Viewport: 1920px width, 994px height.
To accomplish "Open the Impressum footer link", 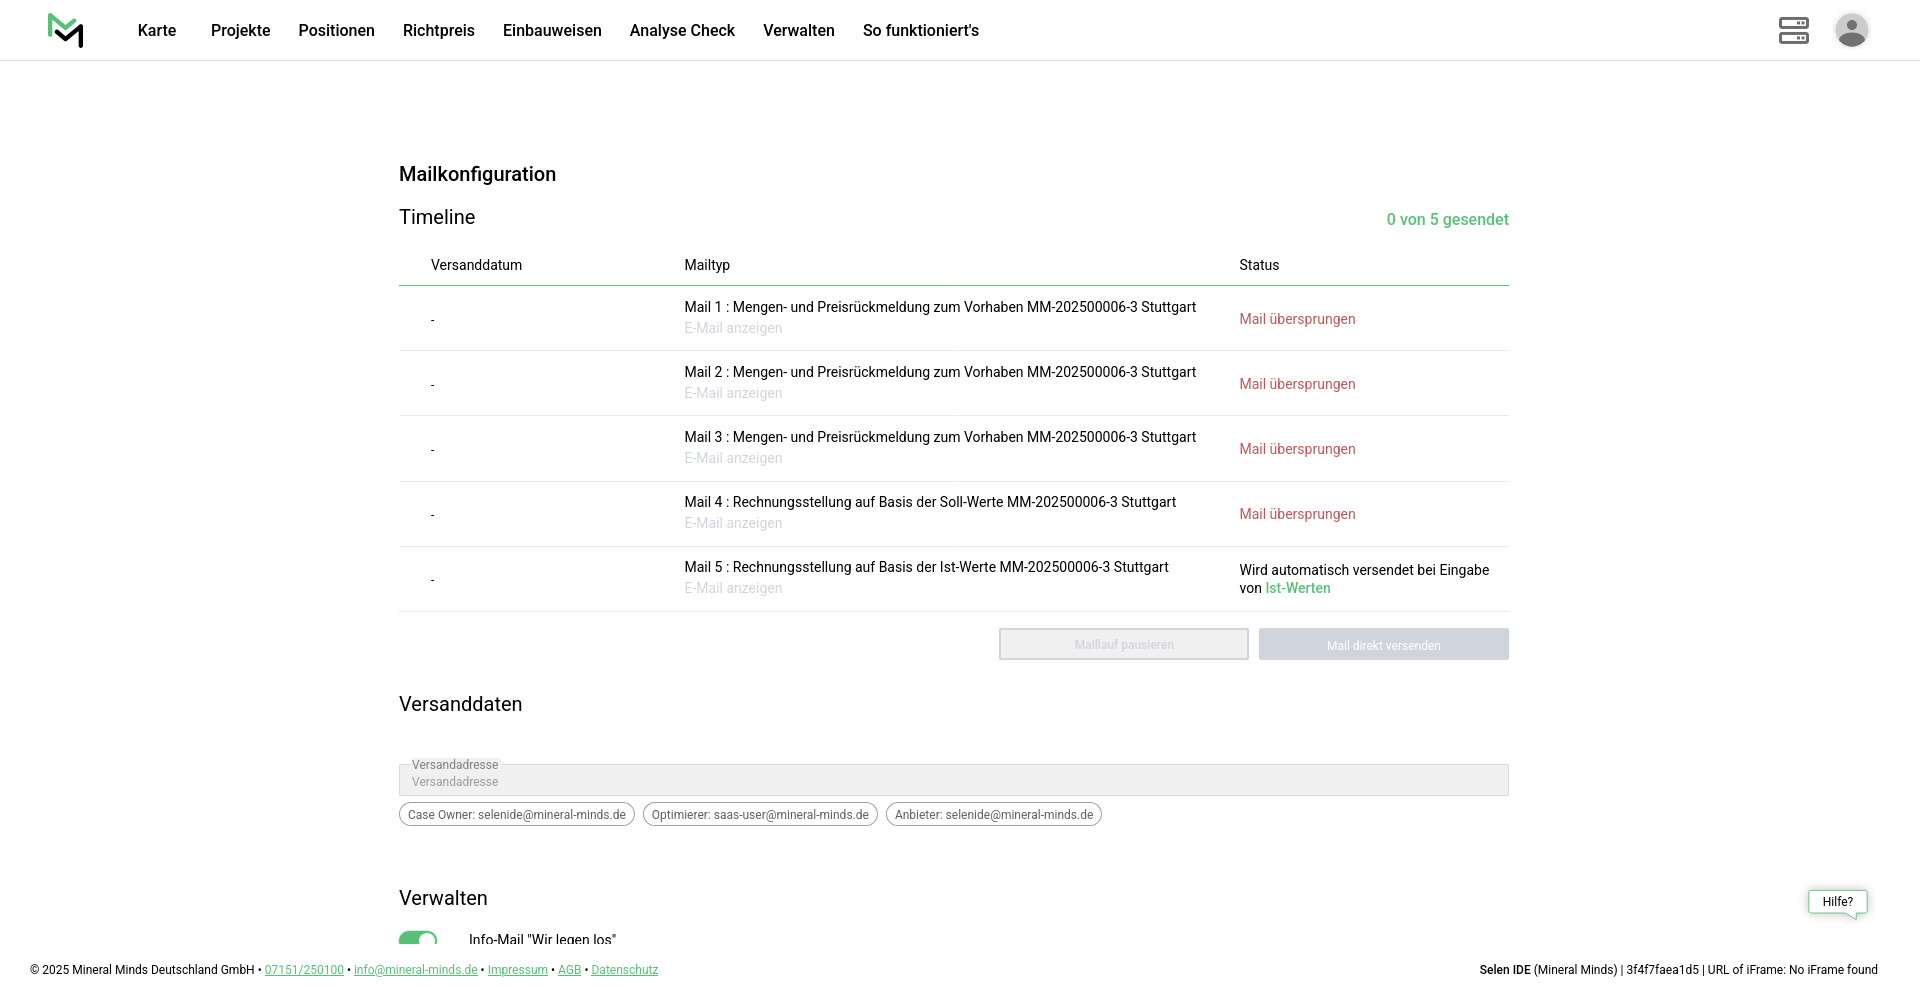I will coord(517,970).
